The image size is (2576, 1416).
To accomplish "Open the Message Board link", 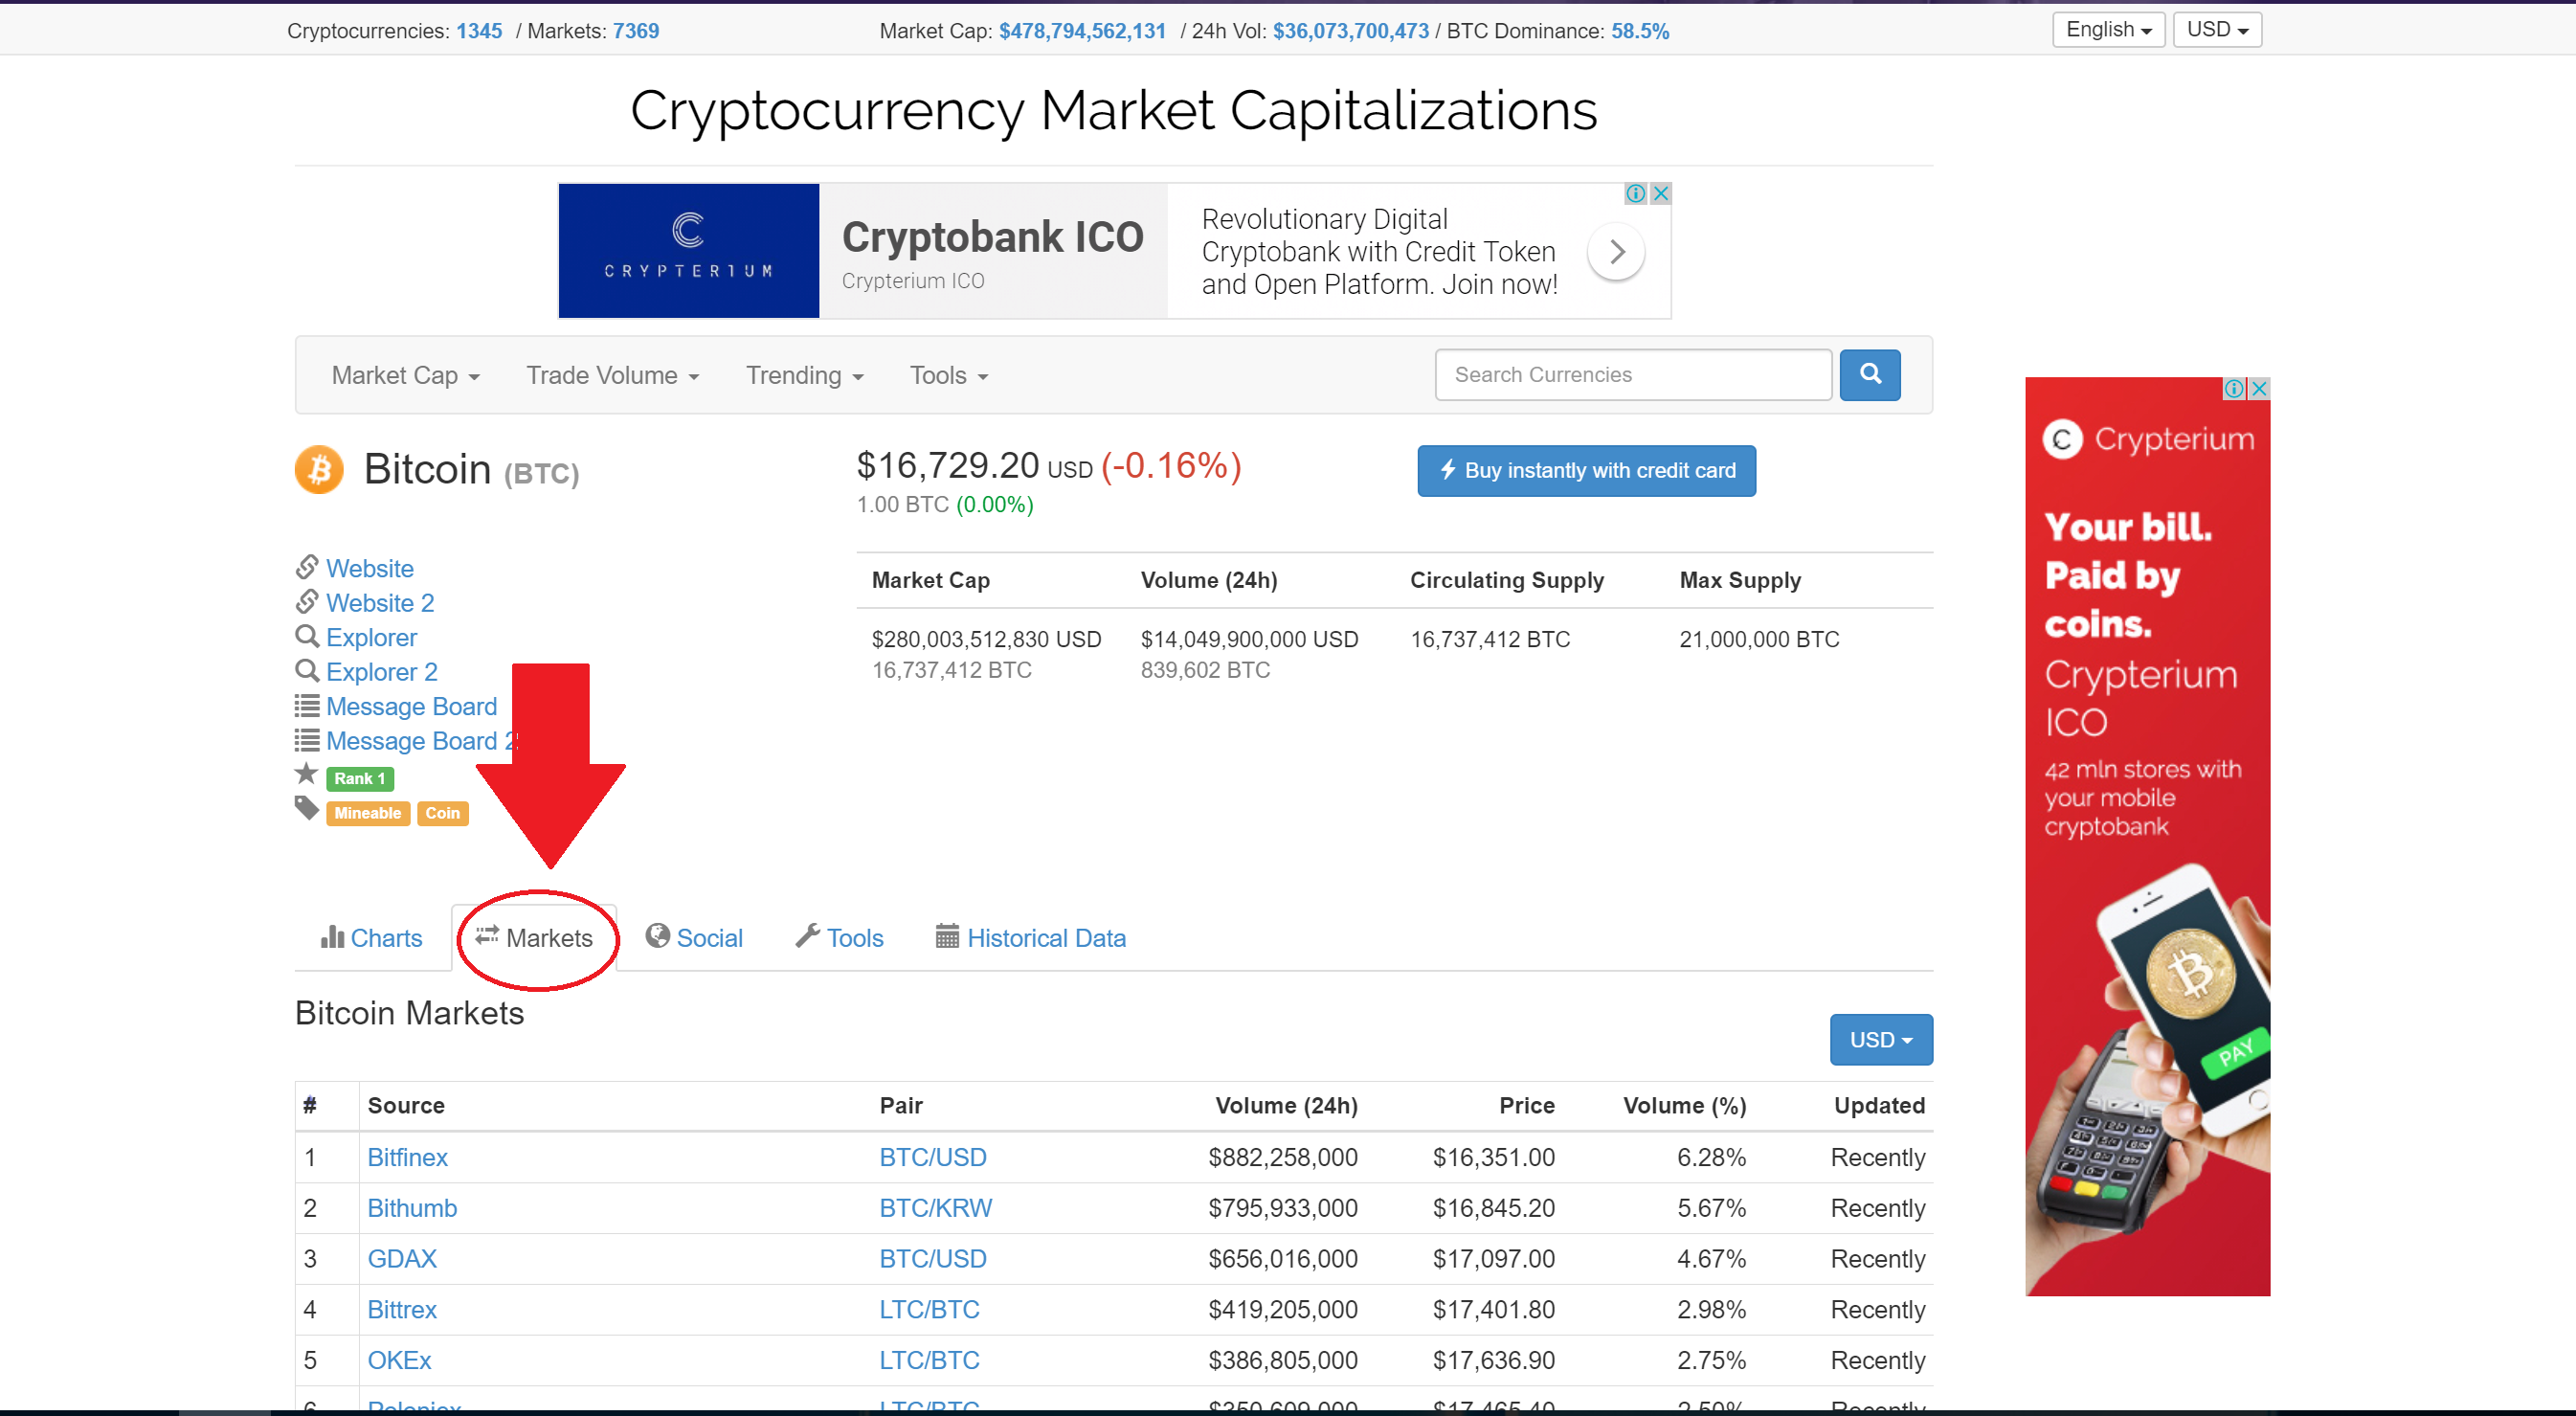I will click(x=411, y=707).
